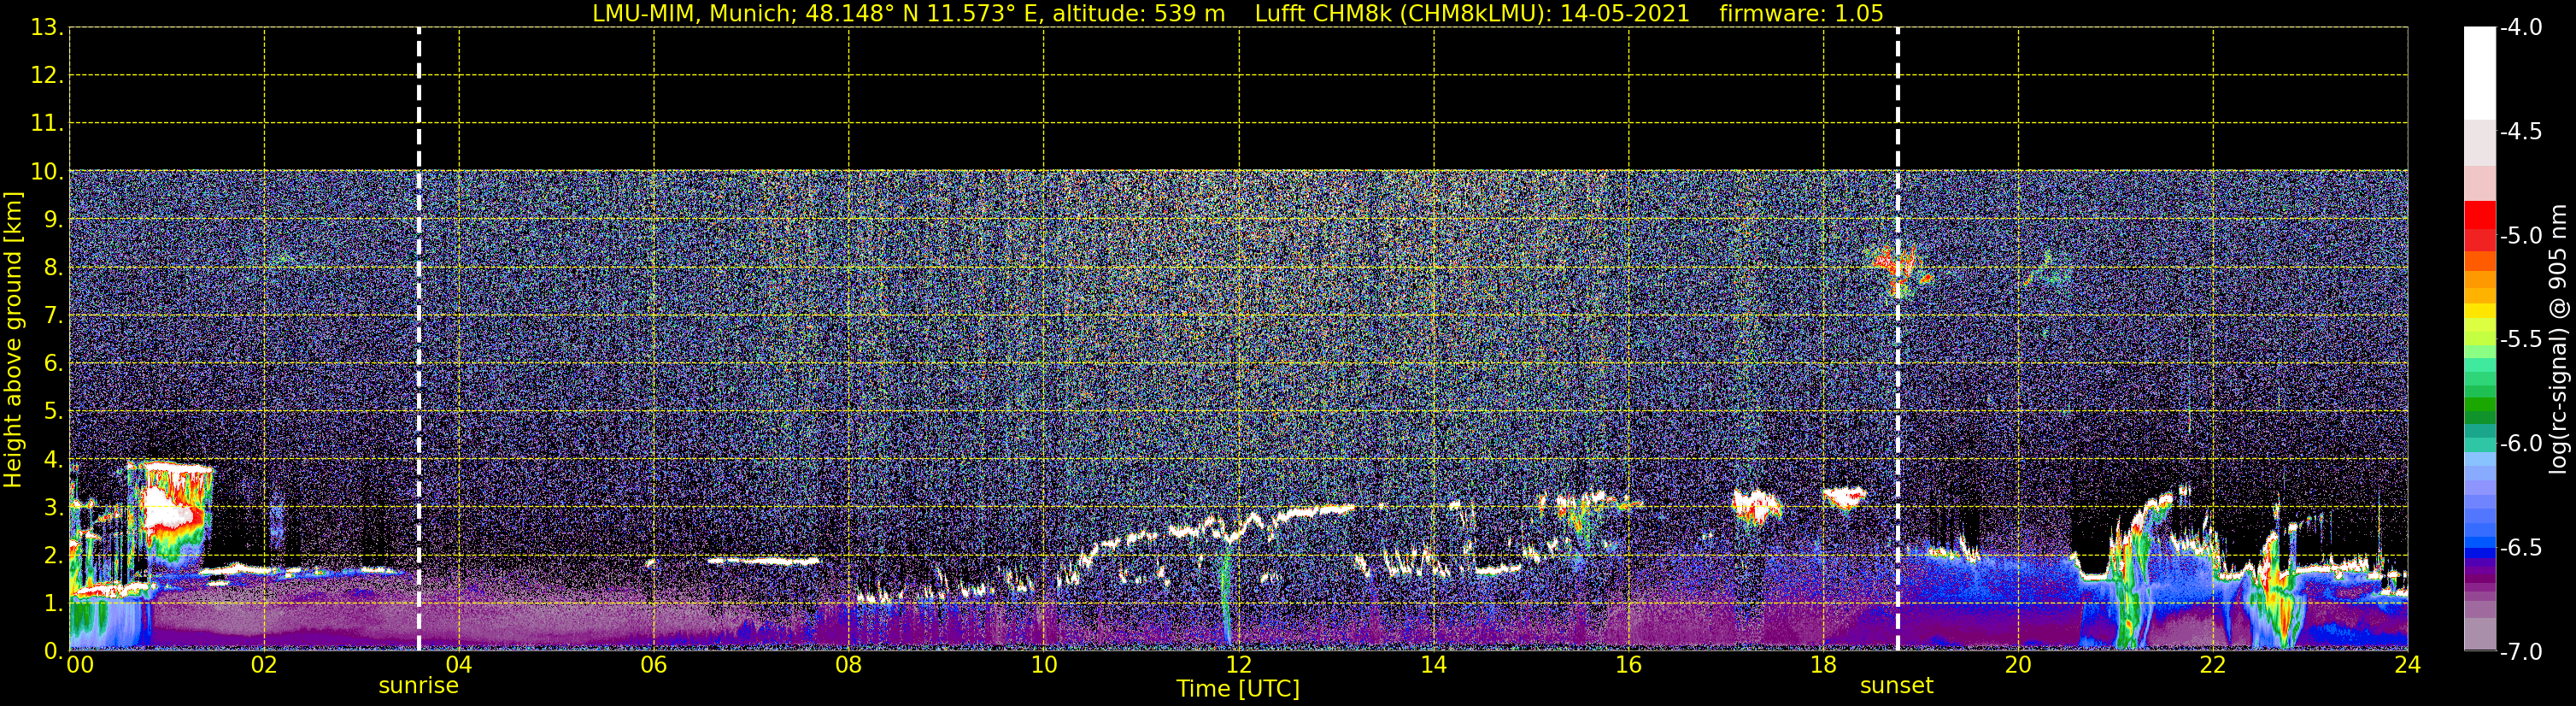2576x706 pixels.
Task: Click the "-6.0" colorbar tick label
Action: (2521, 444)
